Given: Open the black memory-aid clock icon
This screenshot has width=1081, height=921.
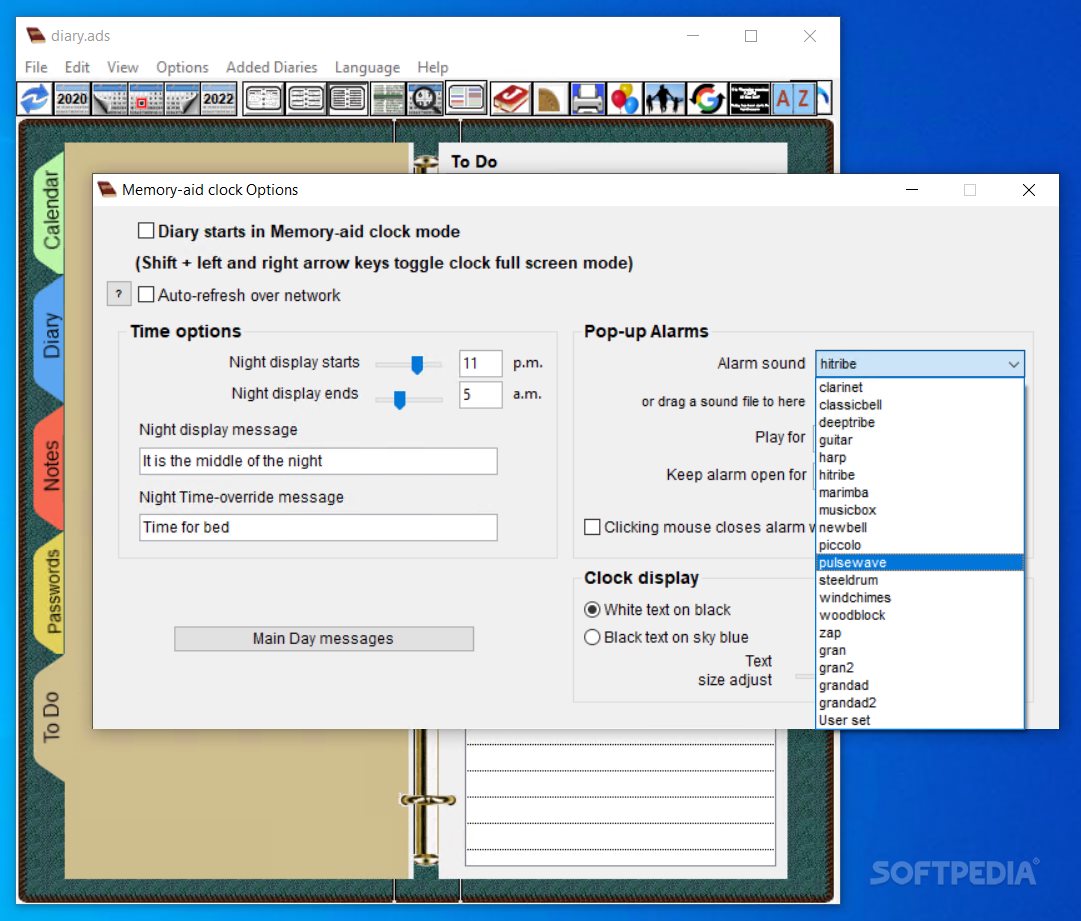Looking at the screenshot, I should pyautogui.click(x=749, y=99).
